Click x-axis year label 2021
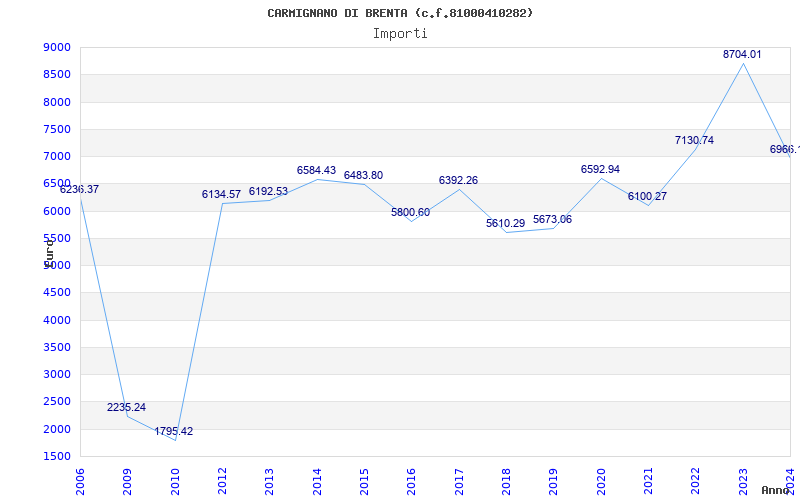The height and width of the screenshot is (500, 800). [648, 482]
